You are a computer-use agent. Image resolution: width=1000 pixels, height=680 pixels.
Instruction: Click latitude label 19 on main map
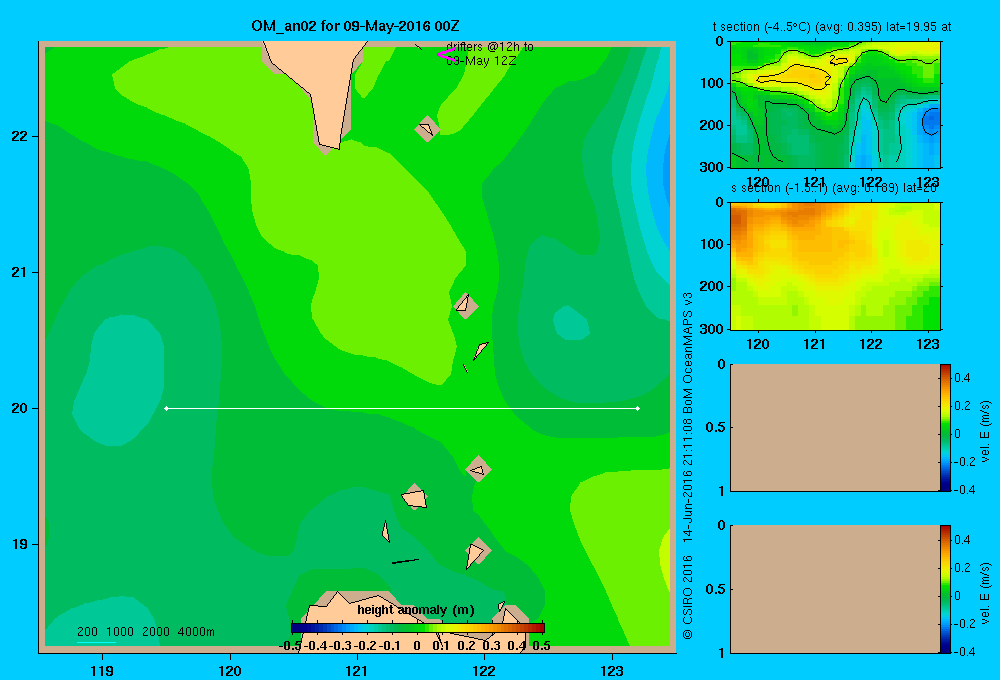(x=19, y=544)
